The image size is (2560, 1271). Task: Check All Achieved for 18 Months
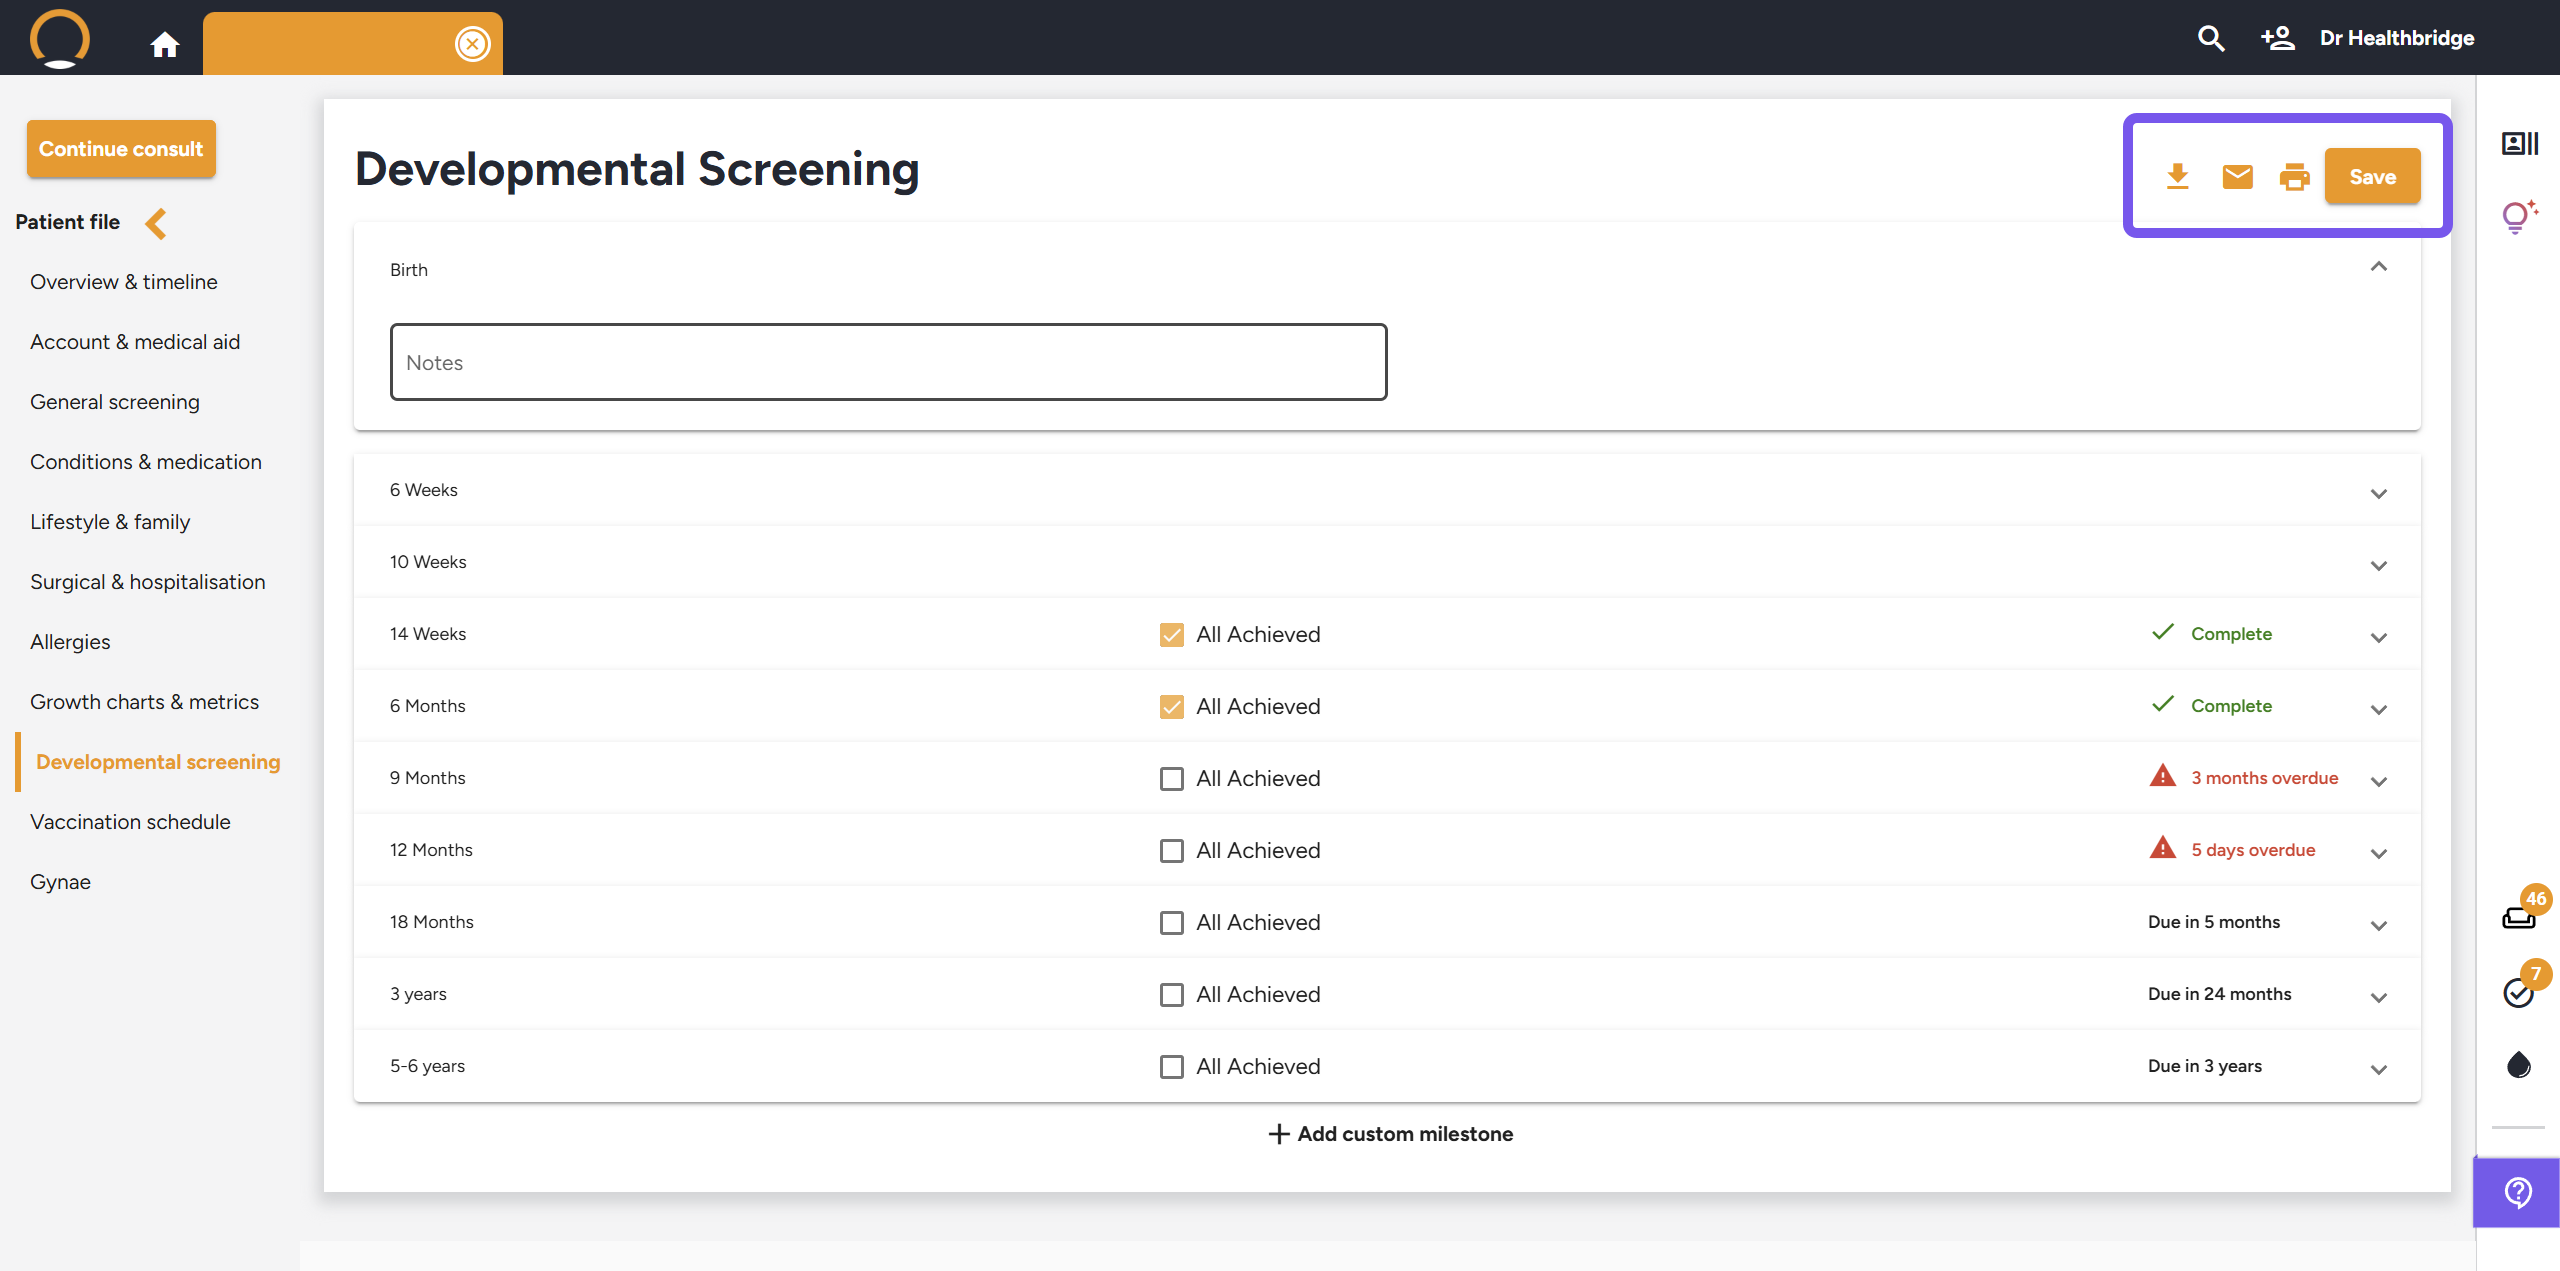1171,922
